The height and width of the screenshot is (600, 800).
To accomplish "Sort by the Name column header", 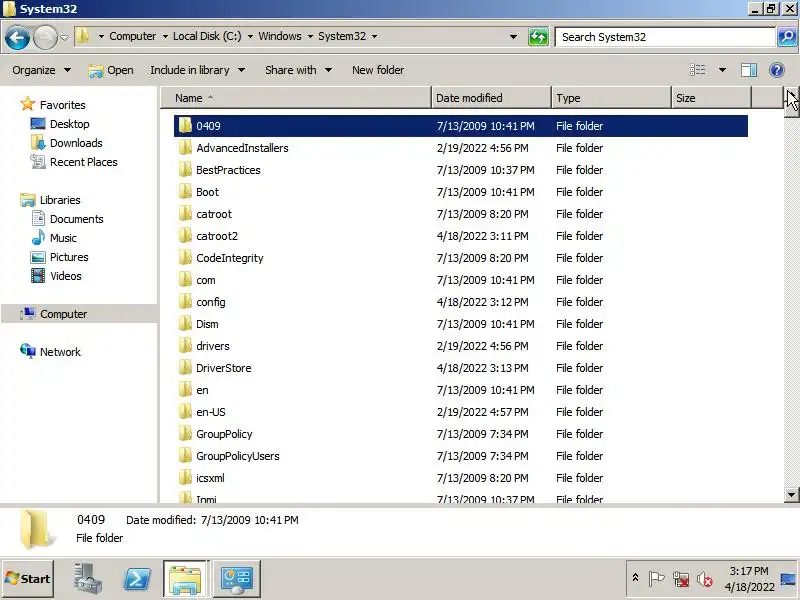I will coord(296,98).
